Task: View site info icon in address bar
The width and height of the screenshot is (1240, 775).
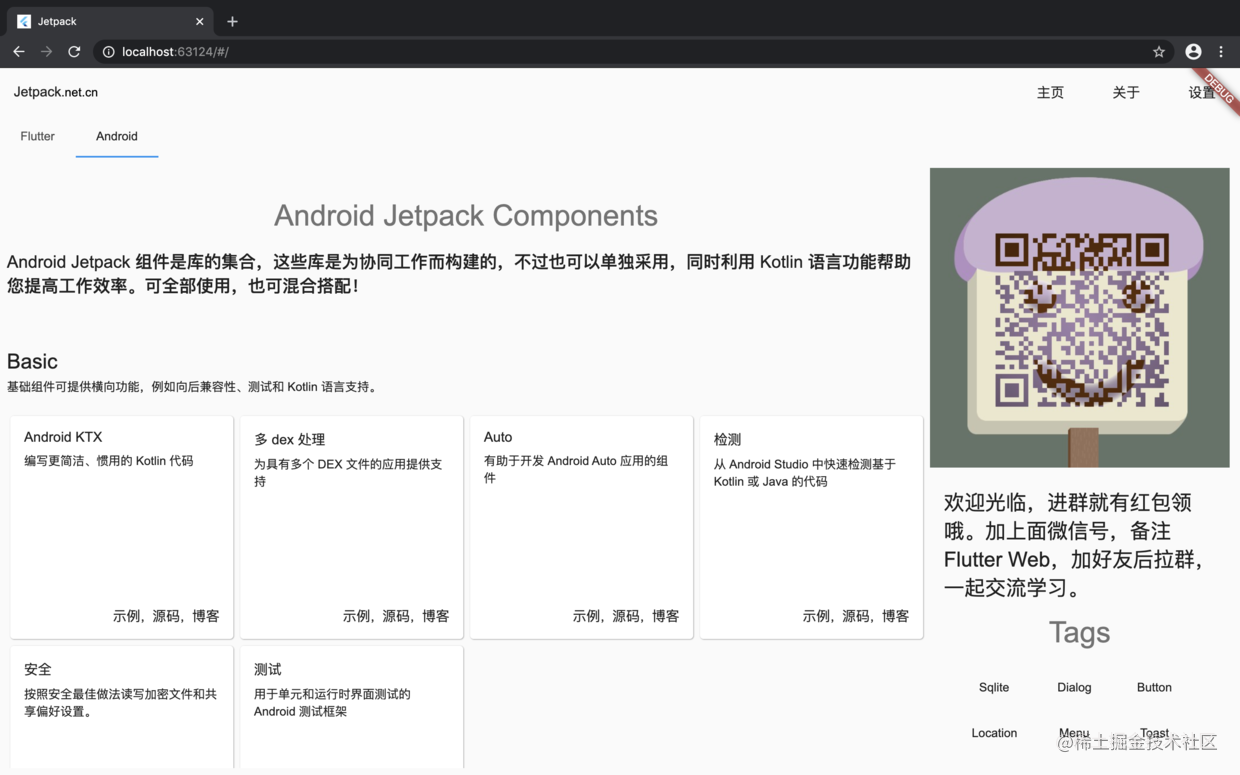Action: tap(108, 52)
